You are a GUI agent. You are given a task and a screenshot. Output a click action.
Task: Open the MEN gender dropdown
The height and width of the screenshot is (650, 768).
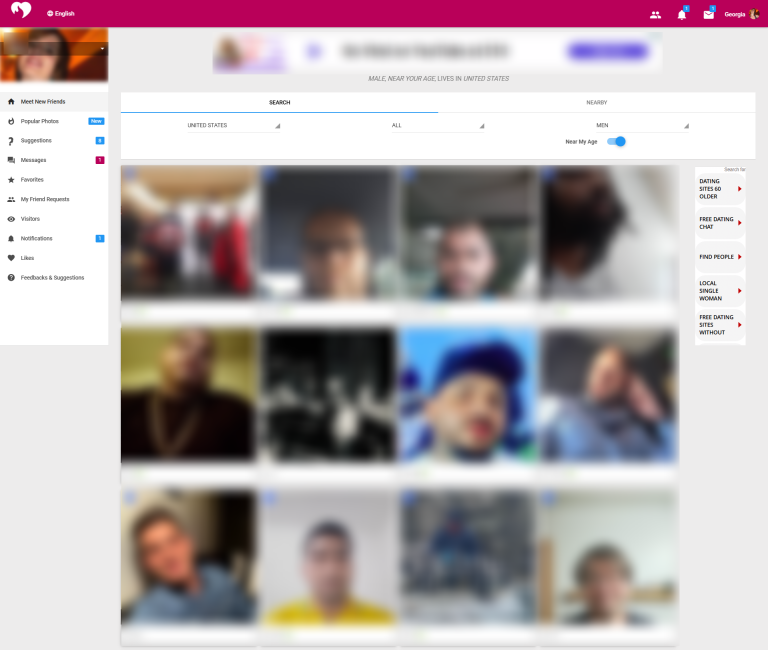[643, 125]
